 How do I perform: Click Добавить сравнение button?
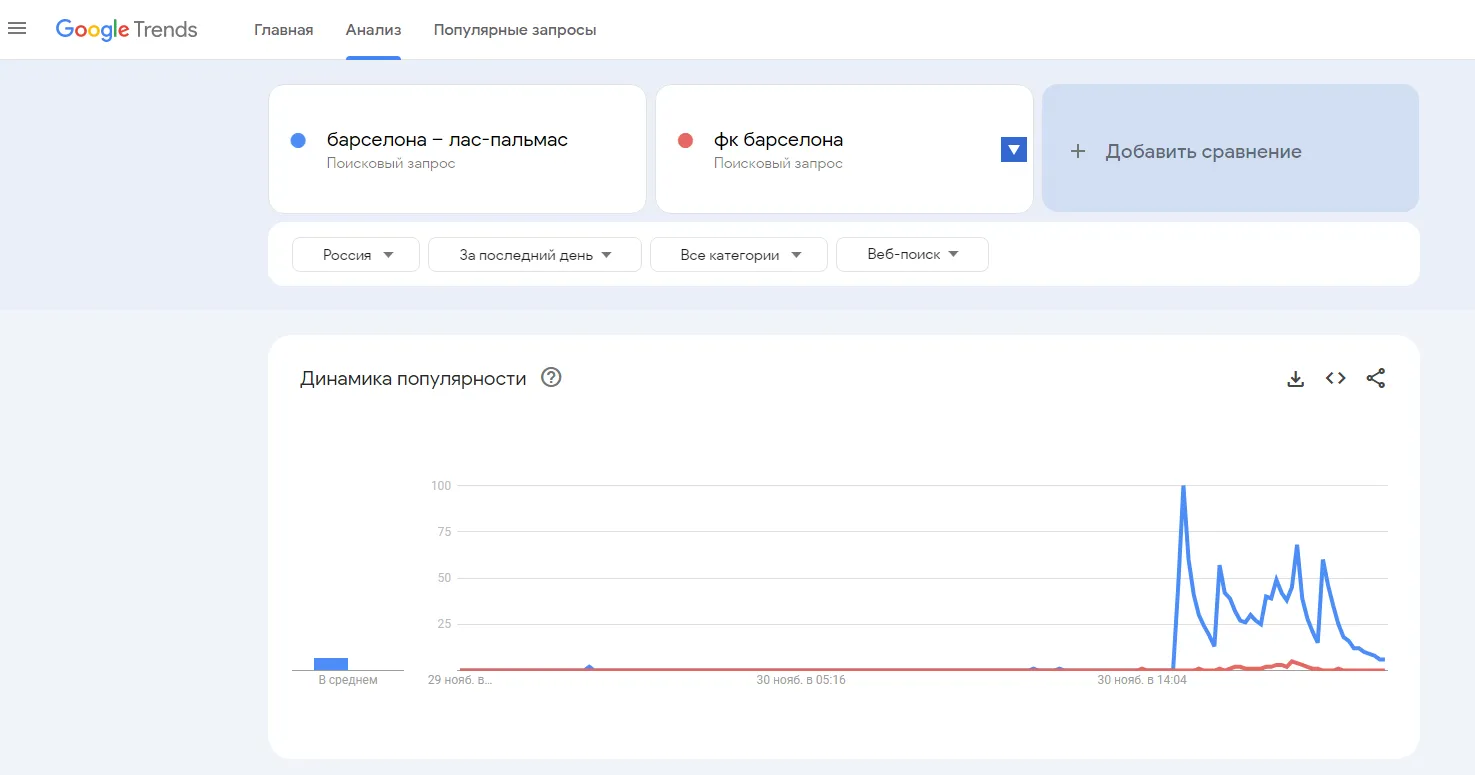click(1230, 148)
